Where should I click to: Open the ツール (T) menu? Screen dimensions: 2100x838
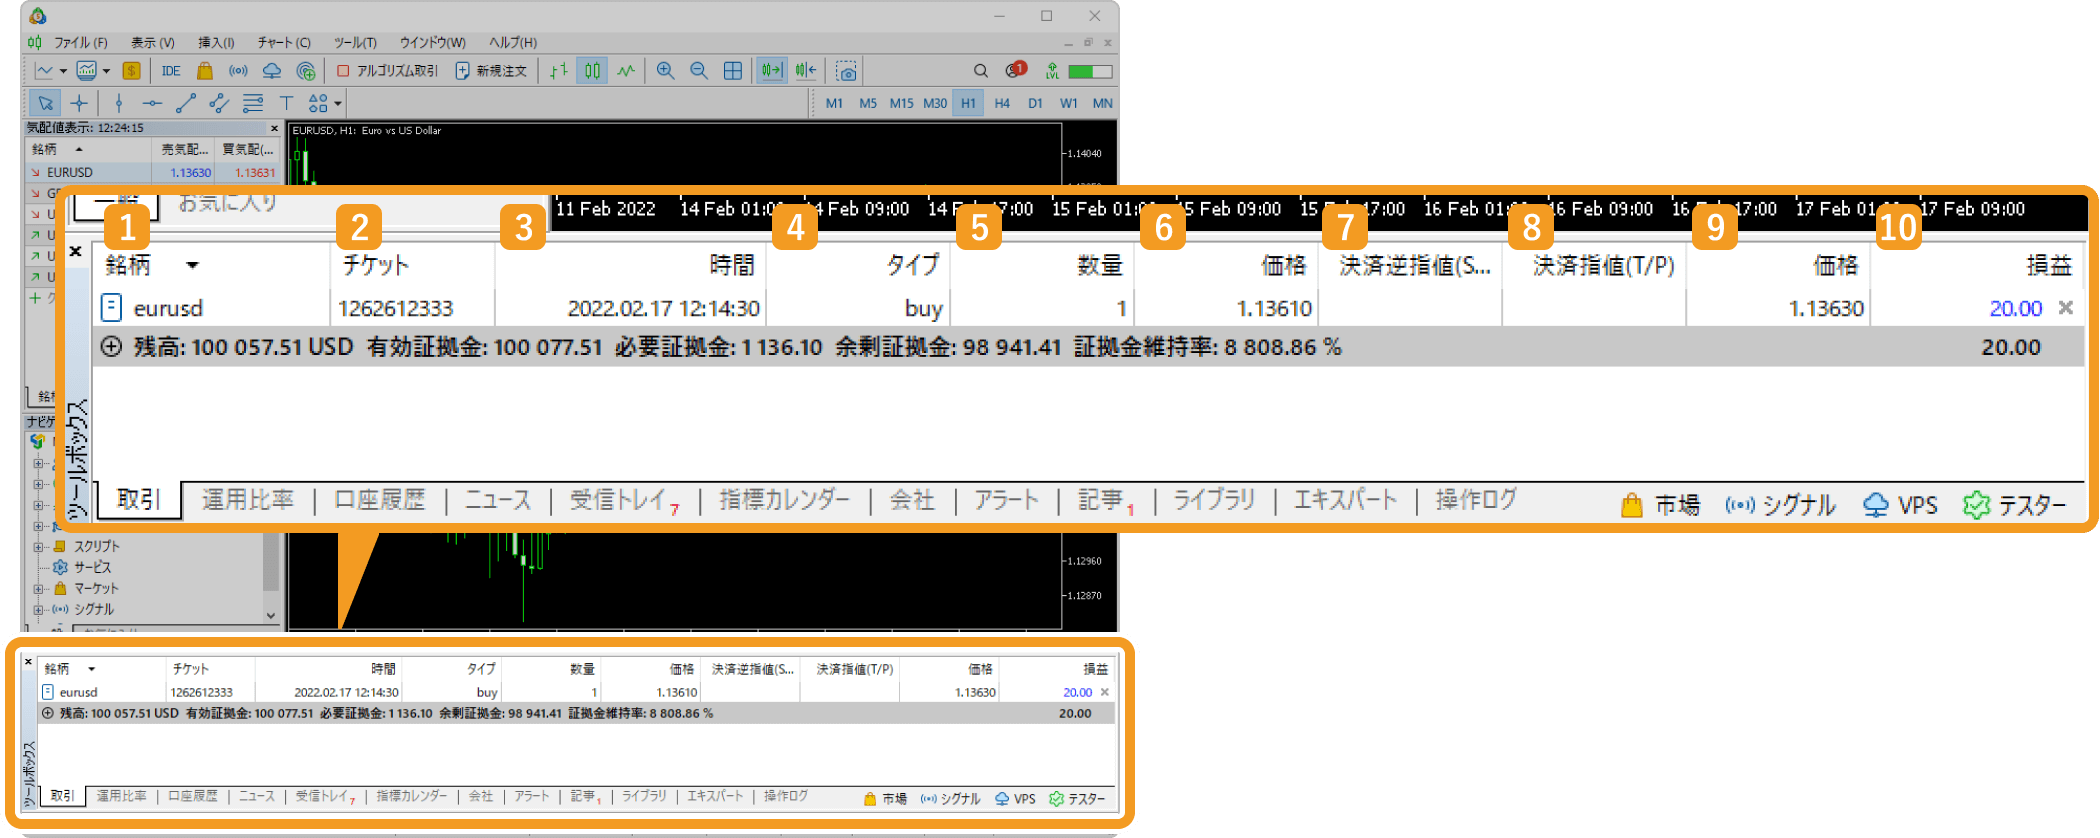click(355, 42)
